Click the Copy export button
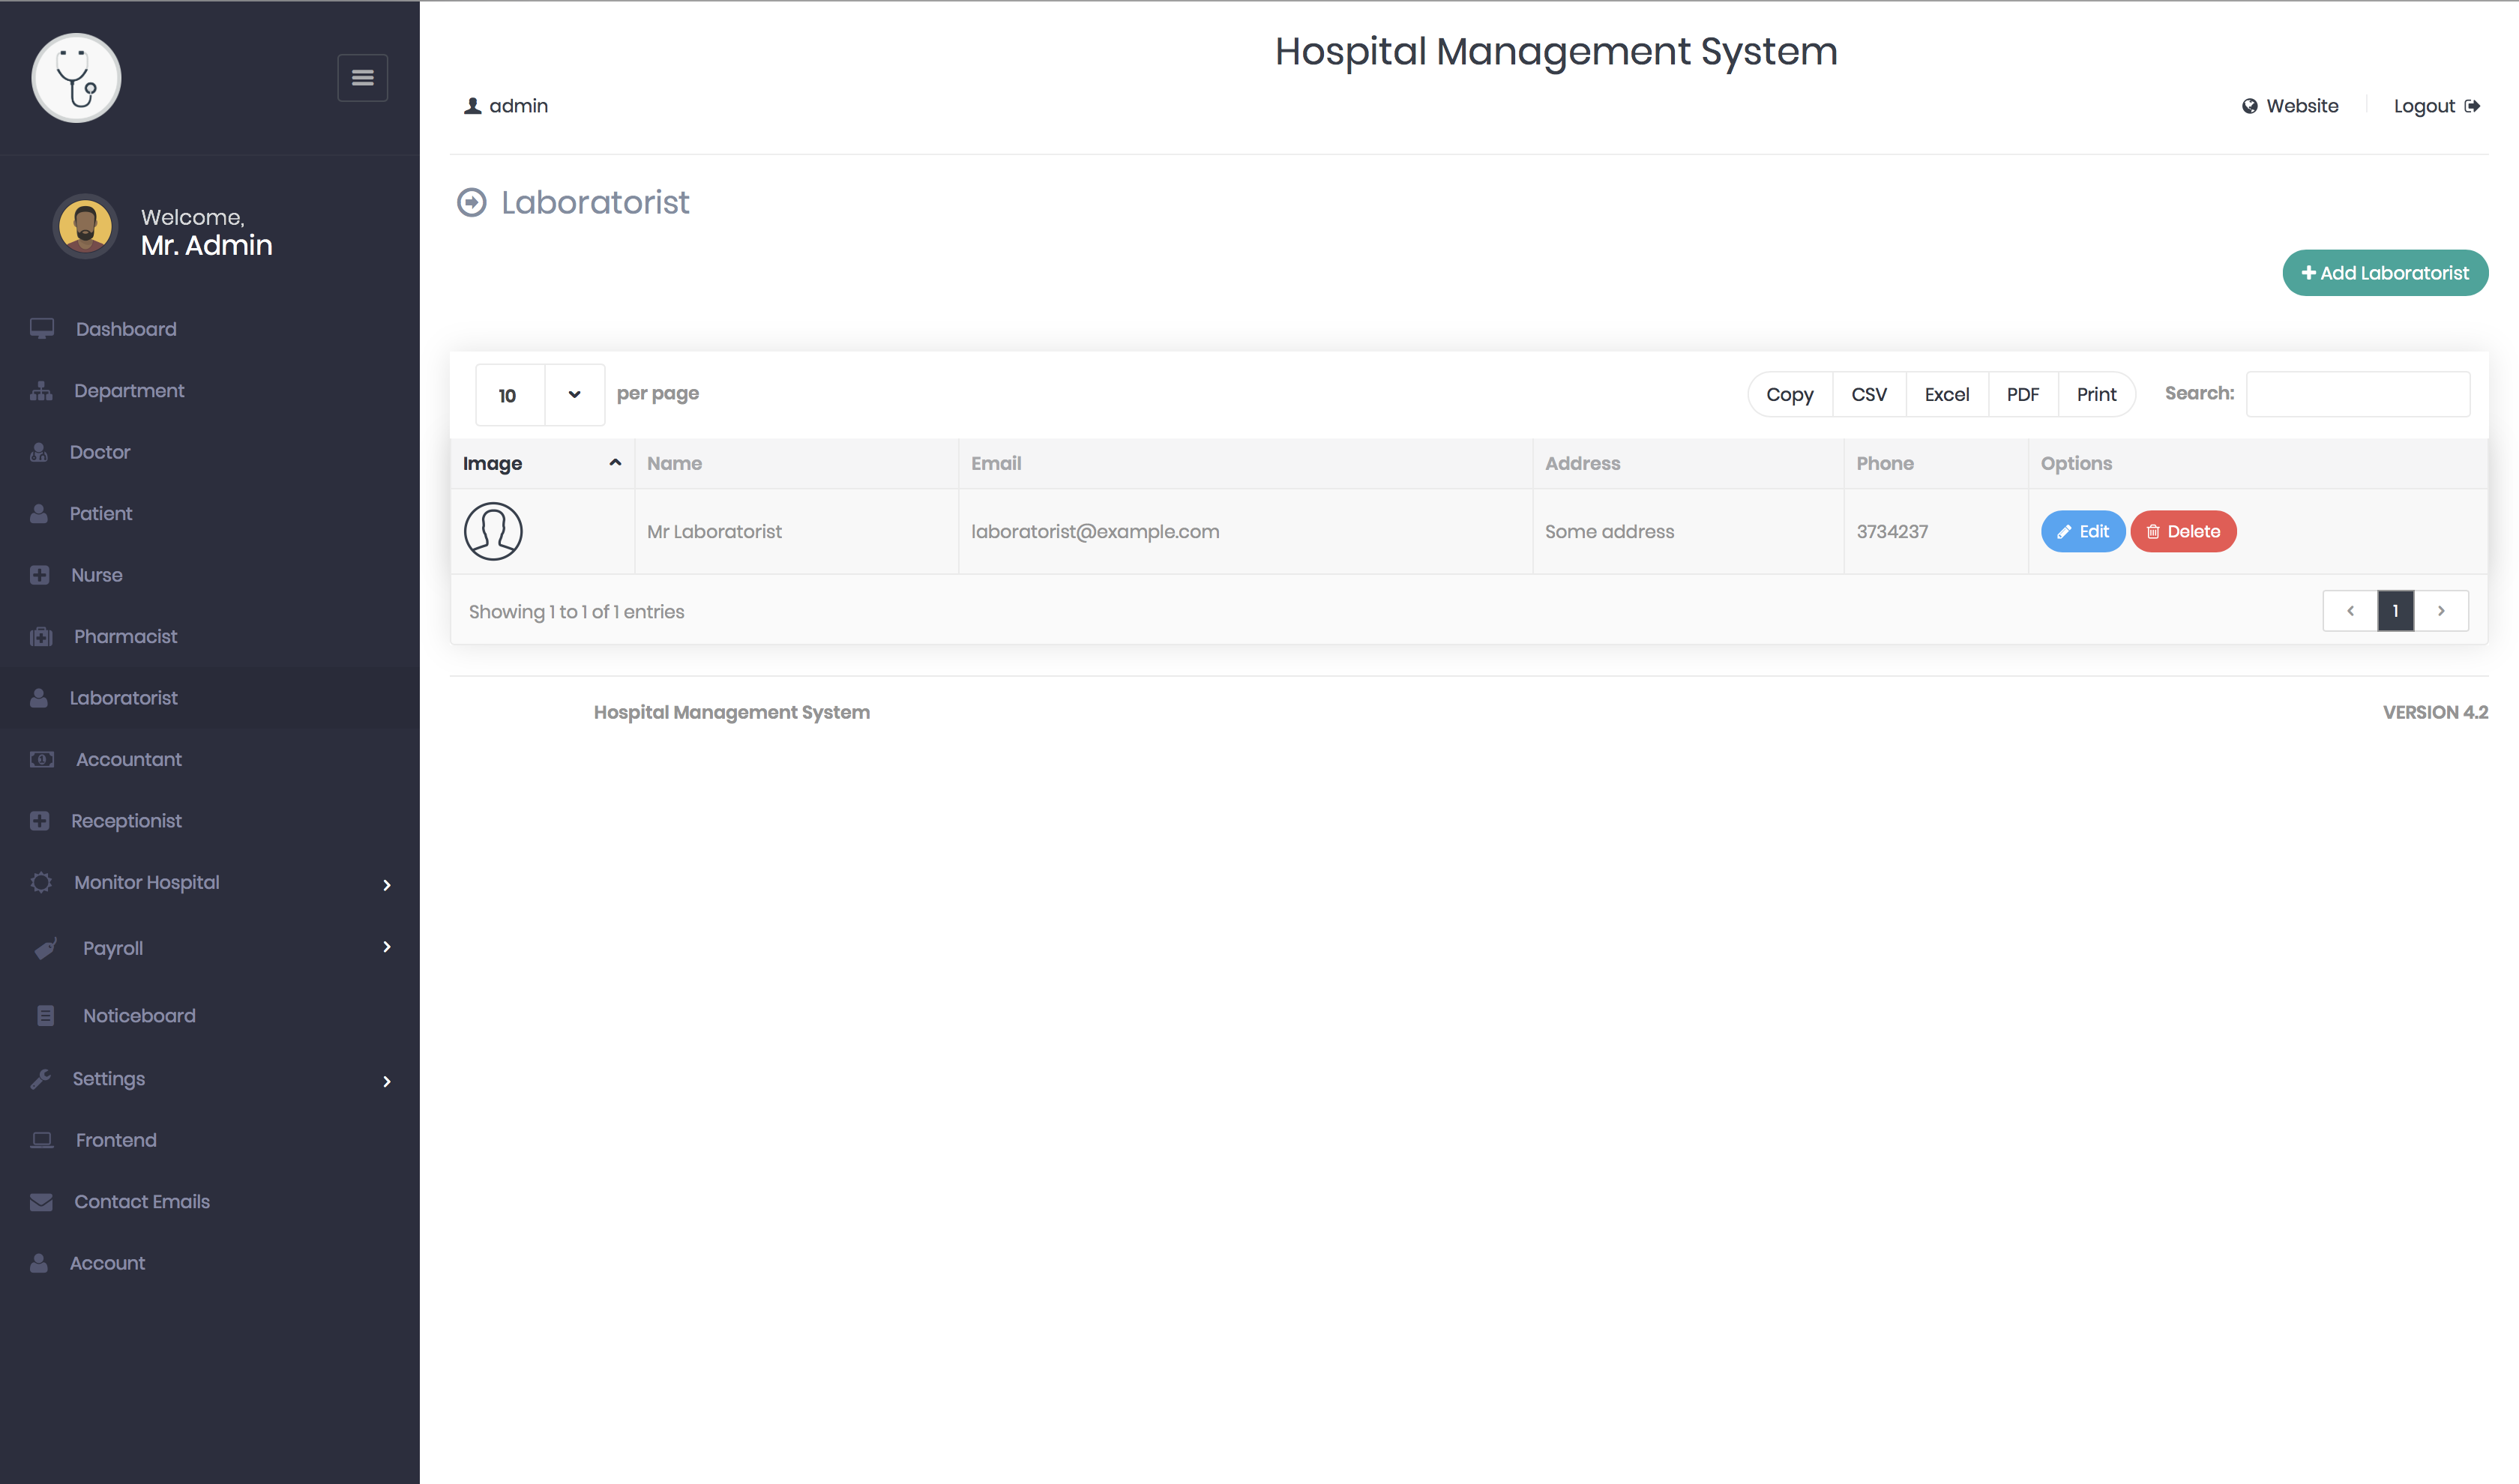This screenshot has width=2519, height=1484. [1790, 394]
